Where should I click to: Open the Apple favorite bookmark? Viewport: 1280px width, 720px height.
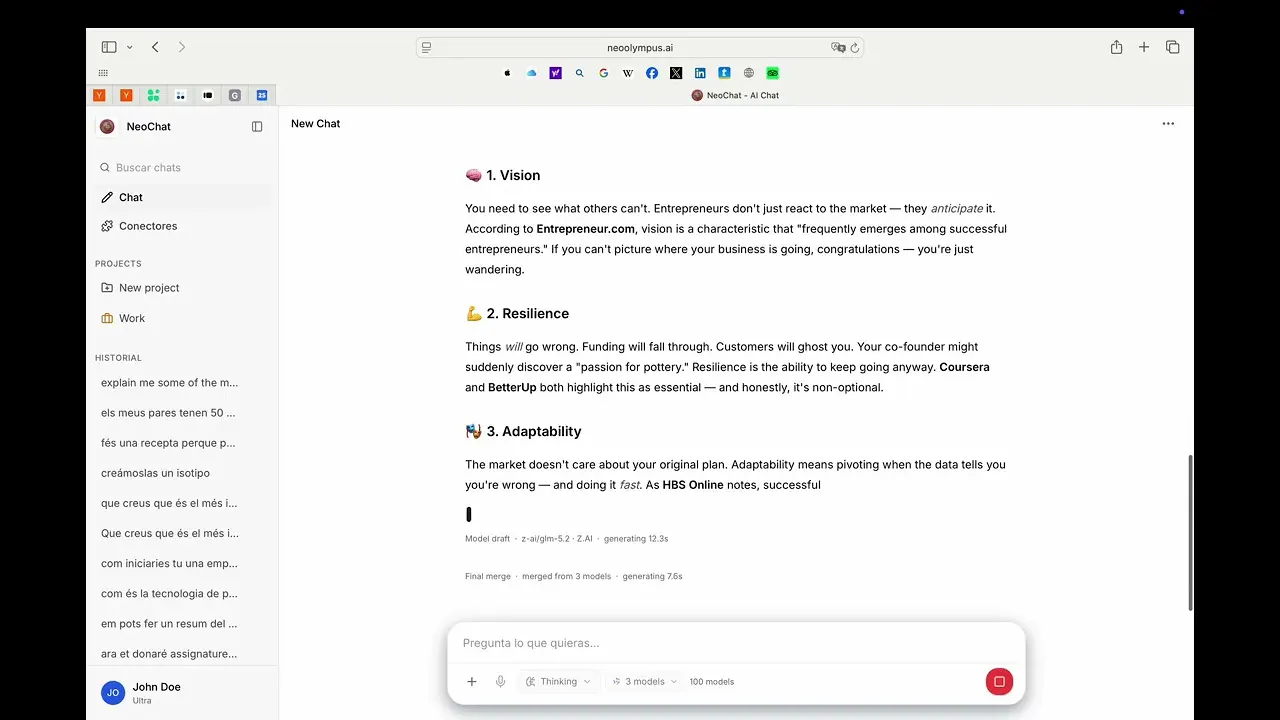point(508,73)
